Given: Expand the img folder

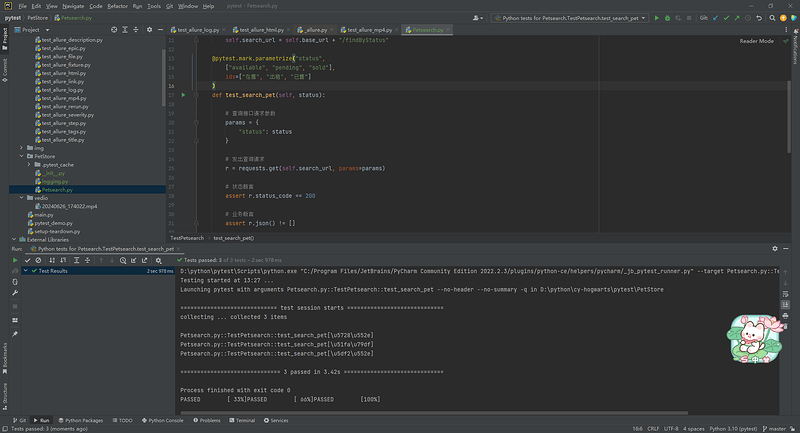Looking at the screenshot, I should [x=21, y=148].
